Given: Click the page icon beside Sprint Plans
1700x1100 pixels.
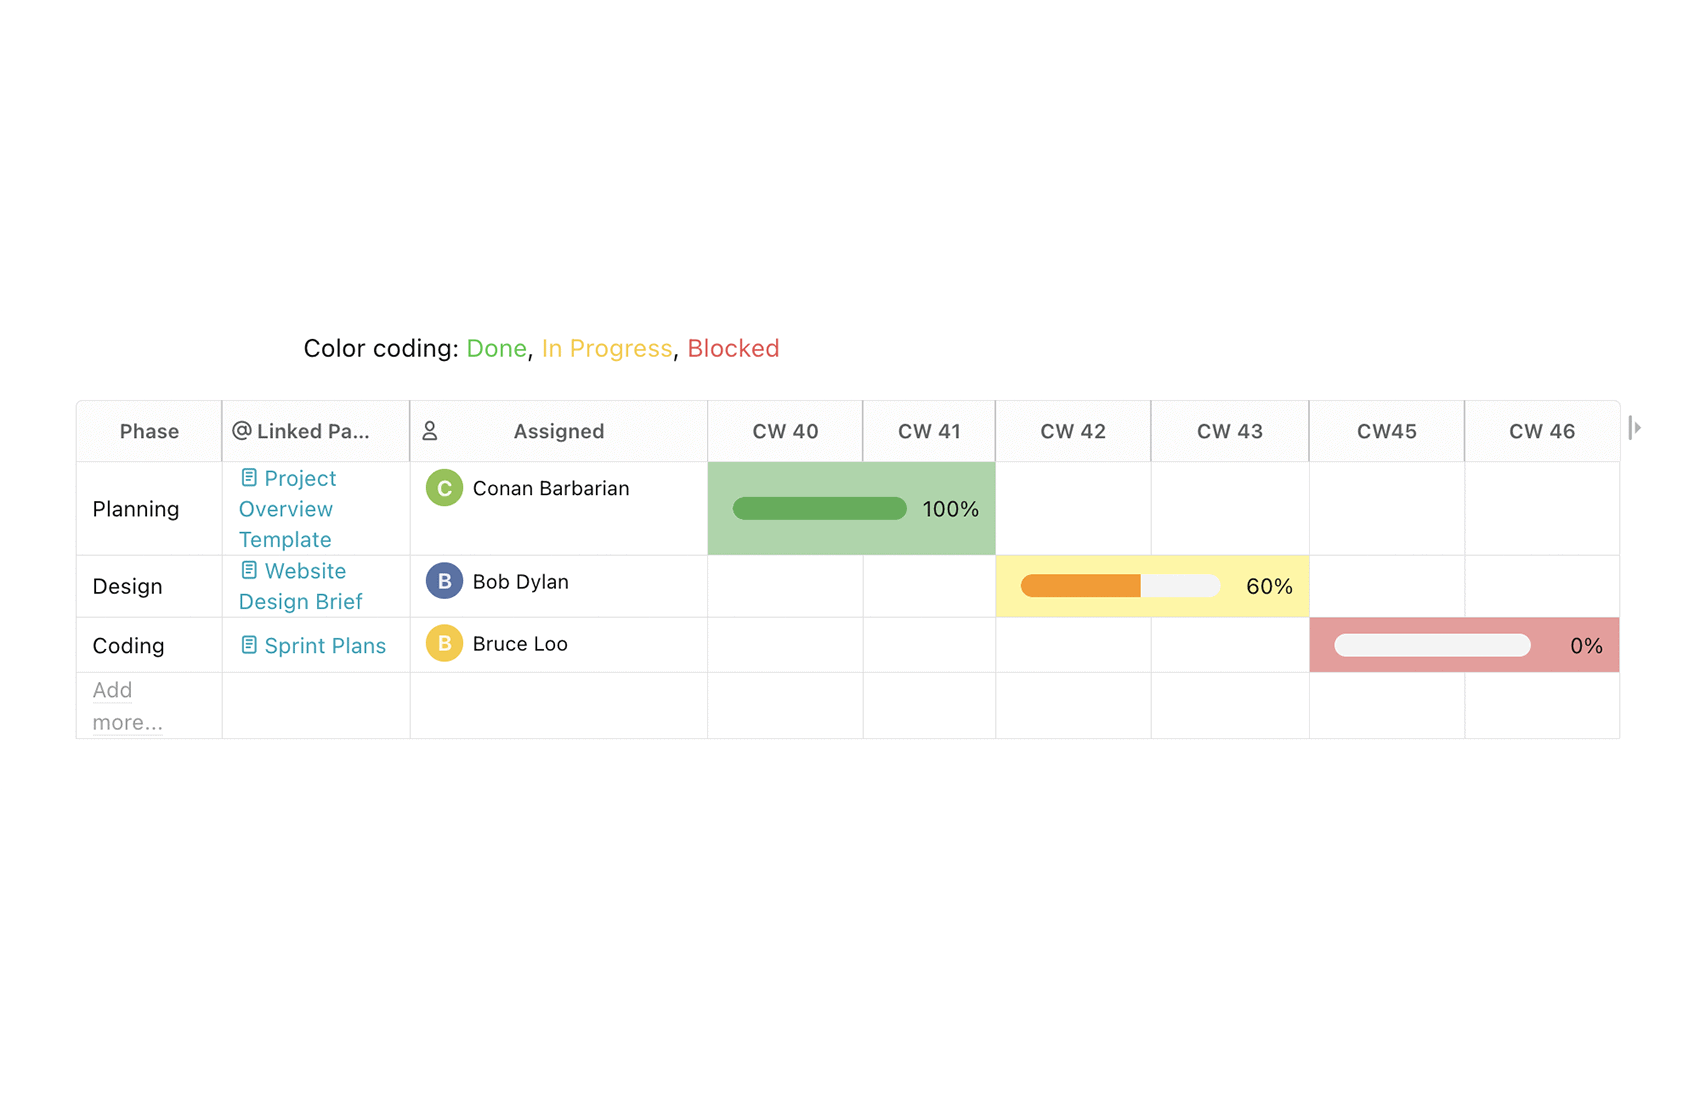Looking at the screenshot, I should (249, 645).
